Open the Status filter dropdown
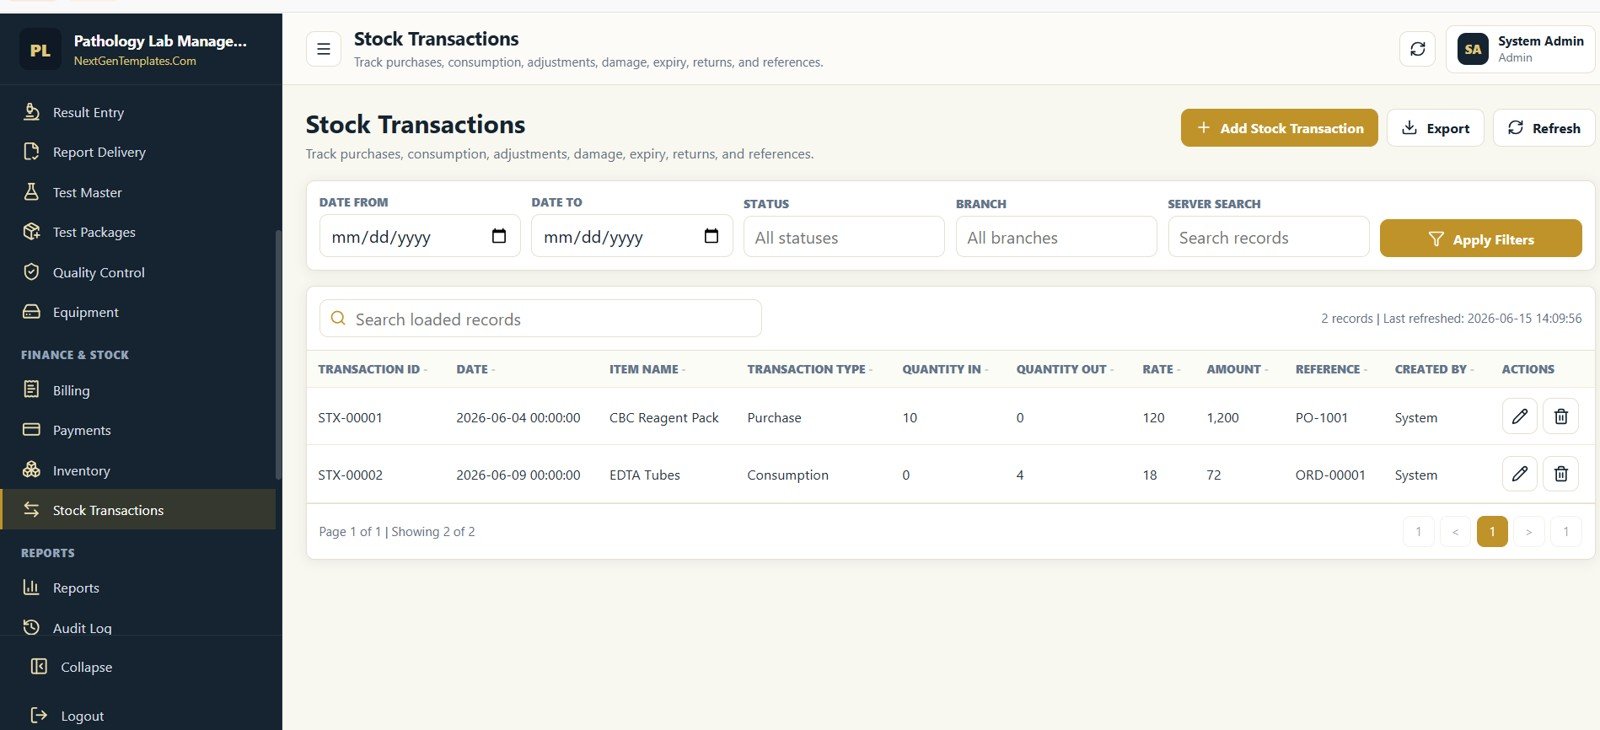Viewport: 1600px width, 730px height. [x=844, y=237]
